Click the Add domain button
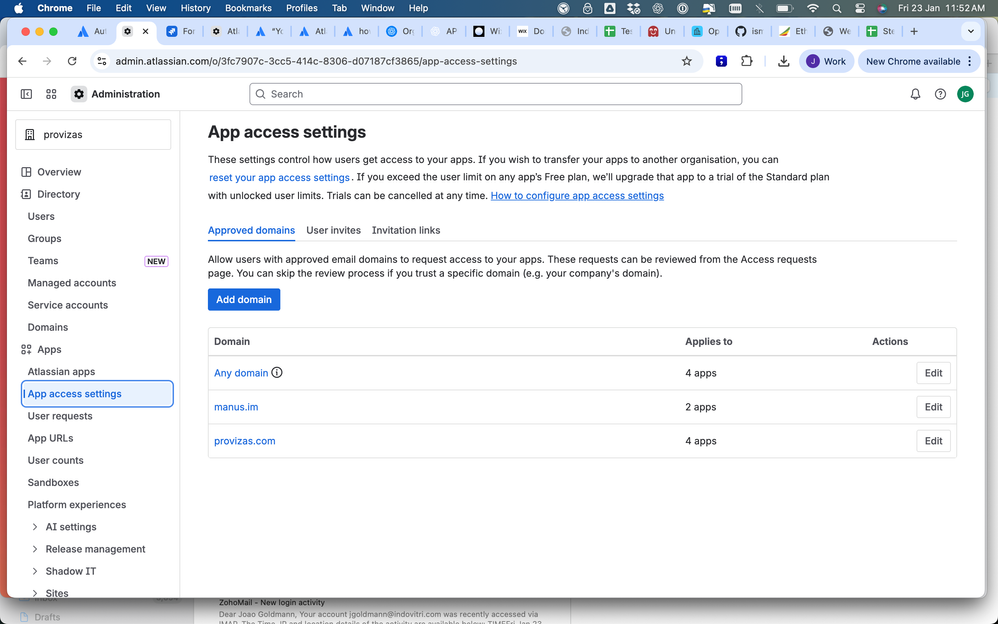 244,299
